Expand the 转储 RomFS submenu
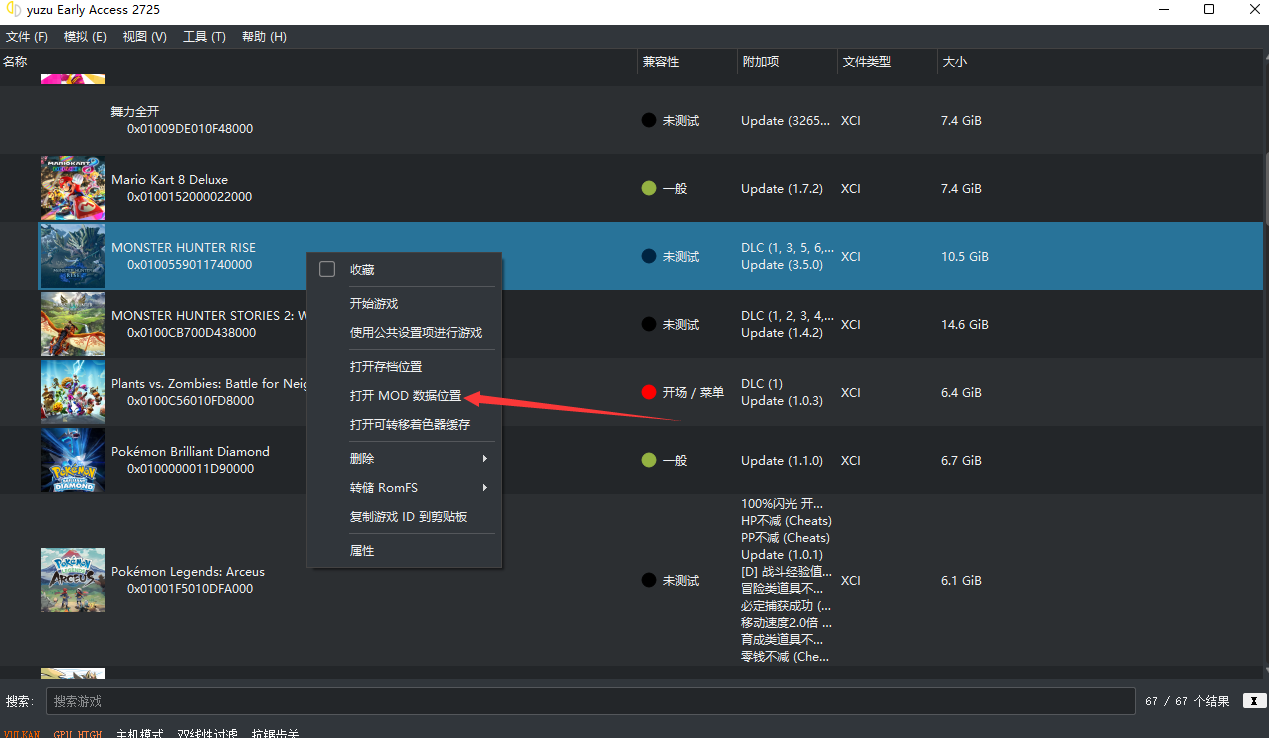Image resolution: width=1269 pixels, height=738 pixels. point(404,487)
